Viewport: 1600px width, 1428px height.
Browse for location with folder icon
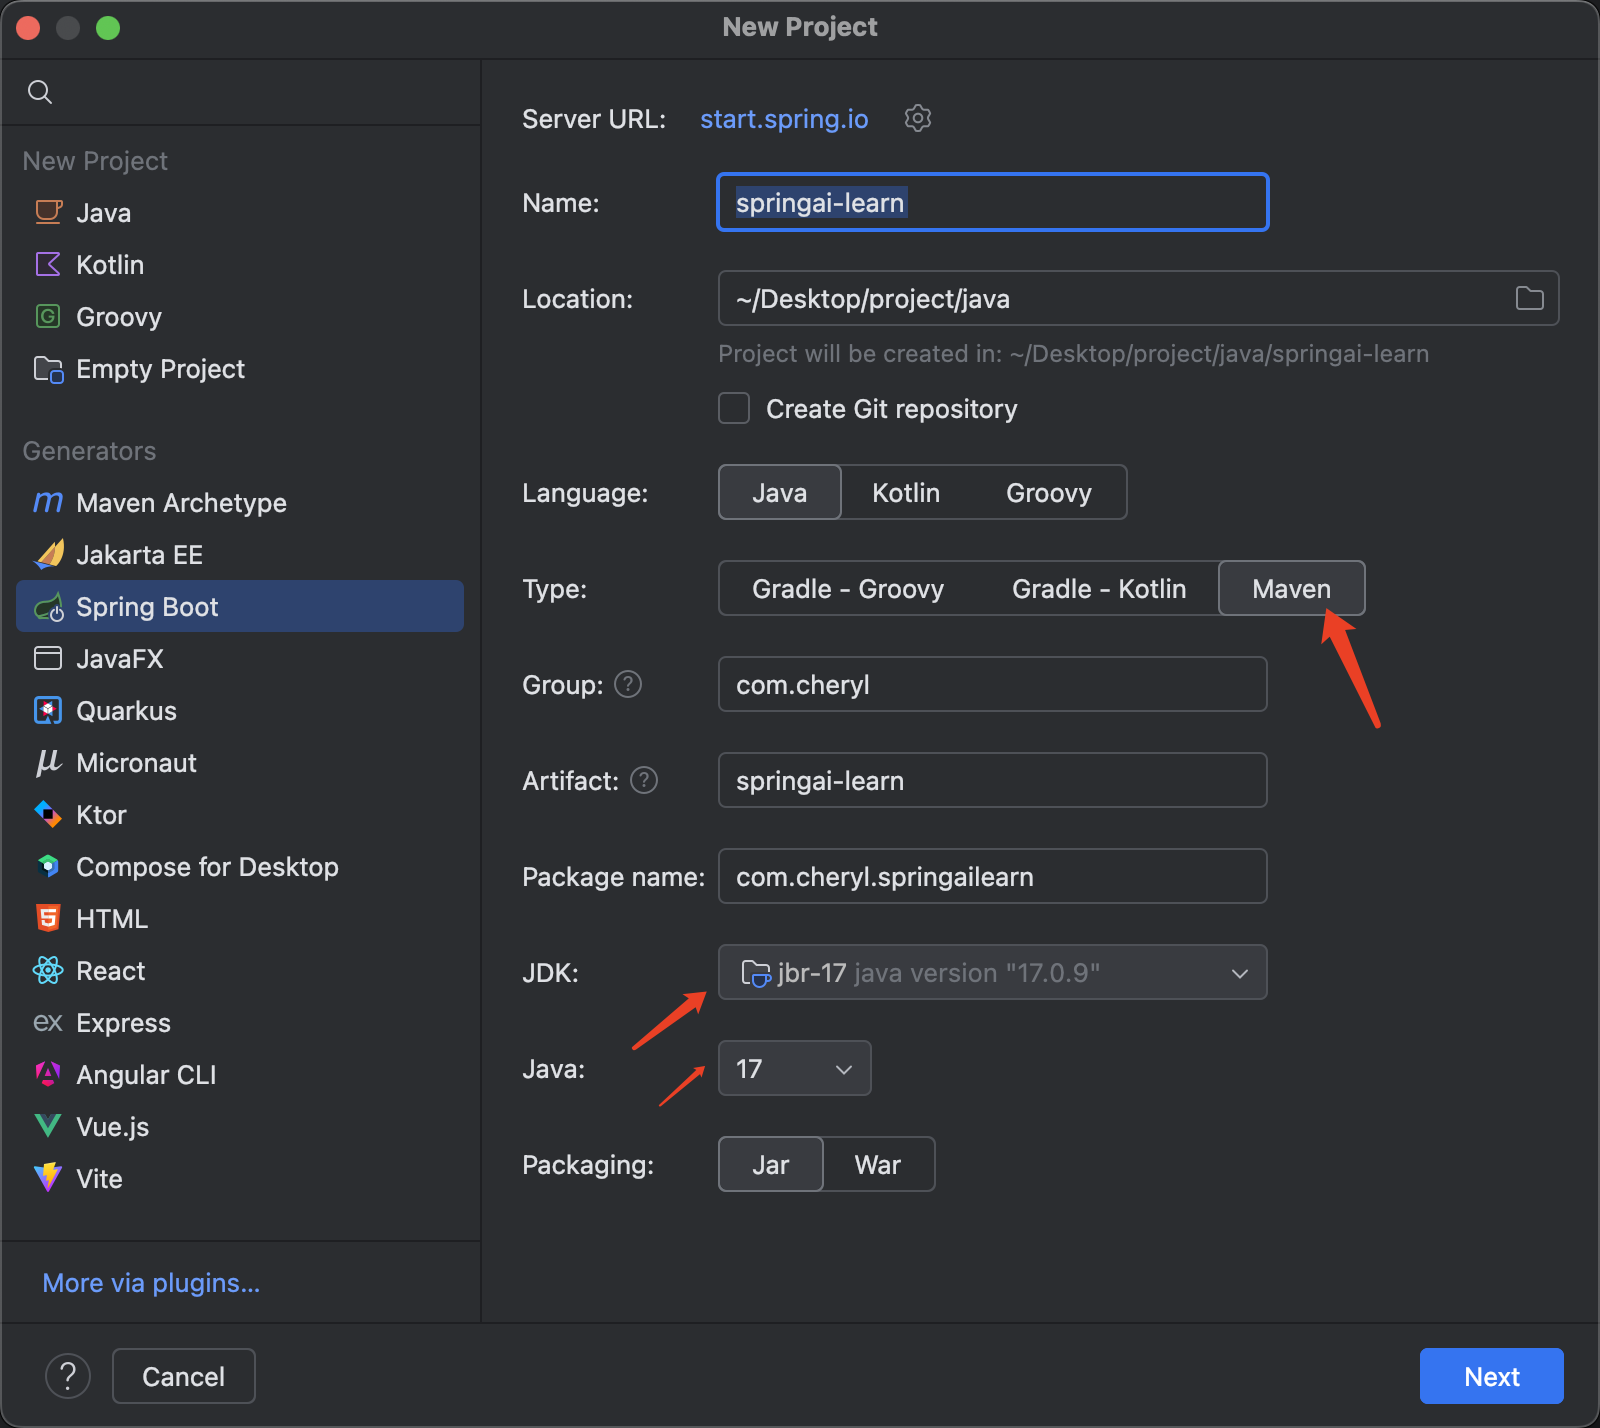pyautogui.click(x=1530, y=298)
